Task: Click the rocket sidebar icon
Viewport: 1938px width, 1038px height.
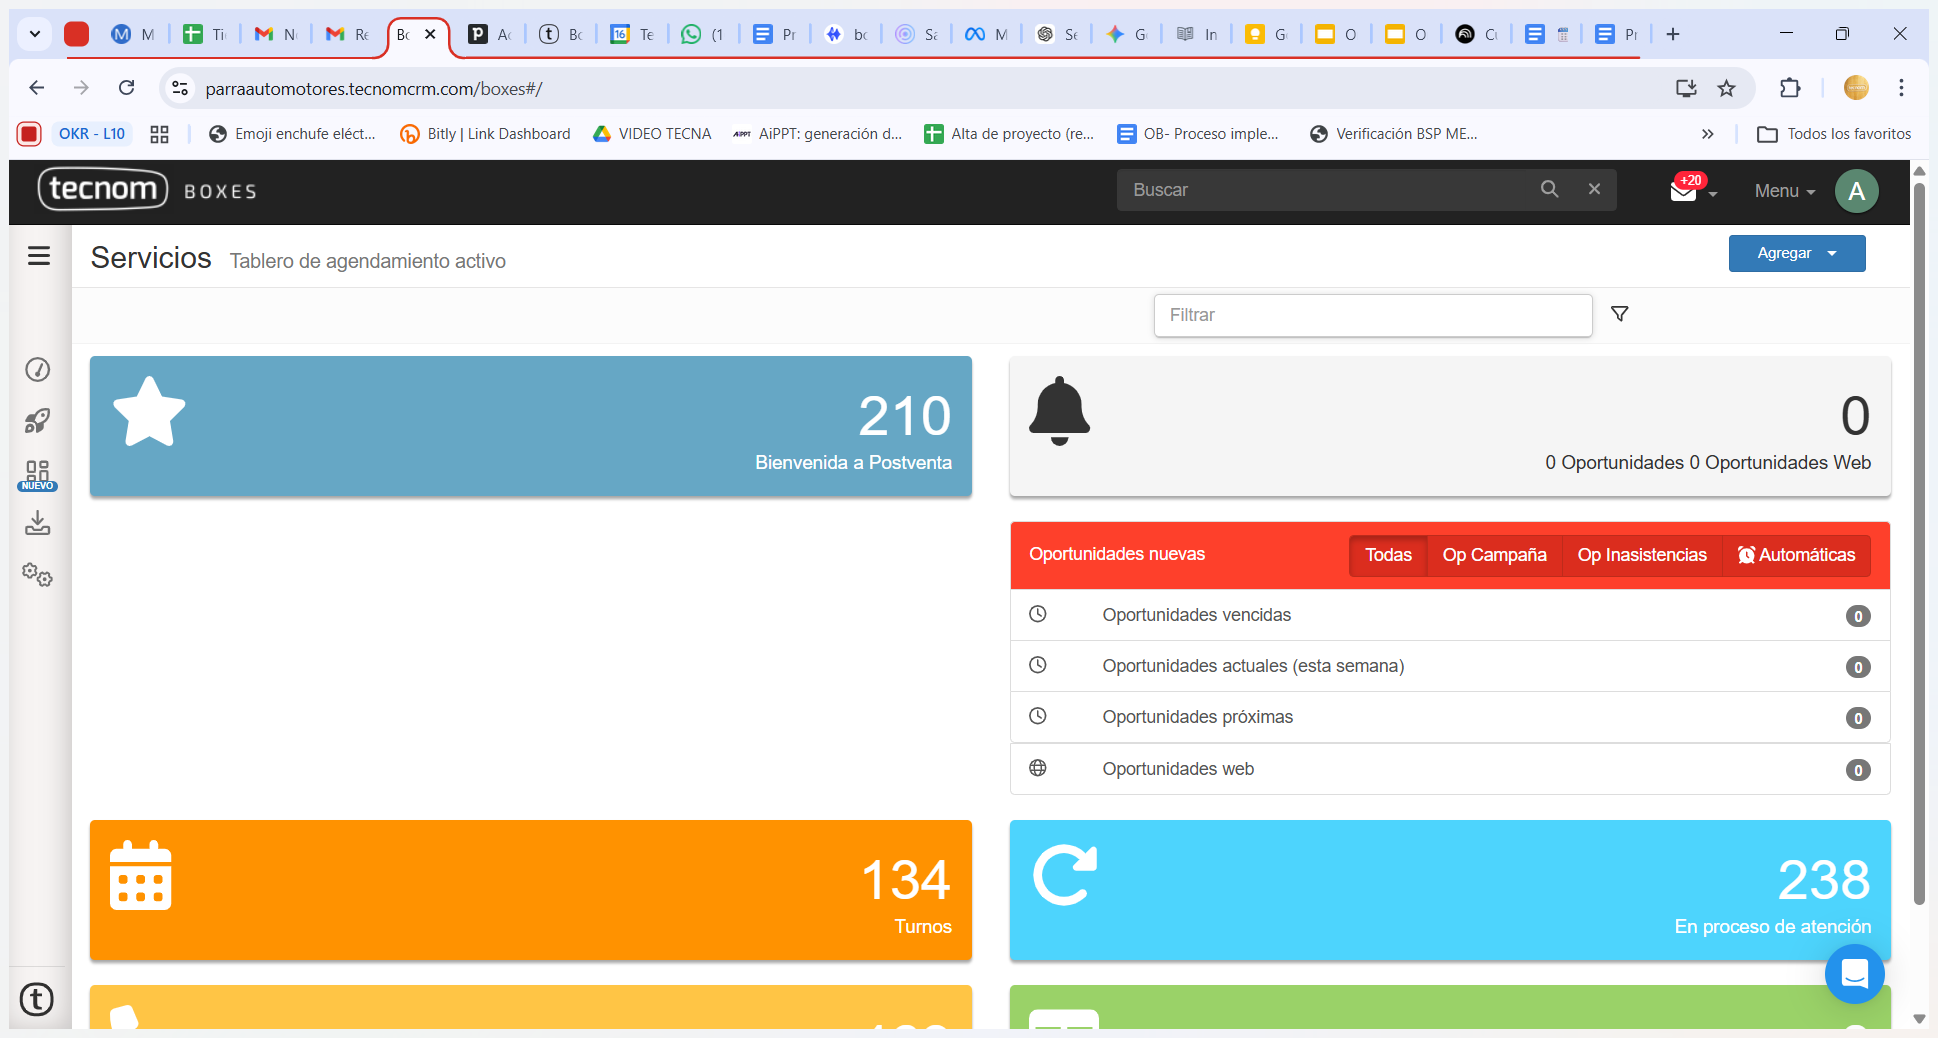Action: point(38,421)
